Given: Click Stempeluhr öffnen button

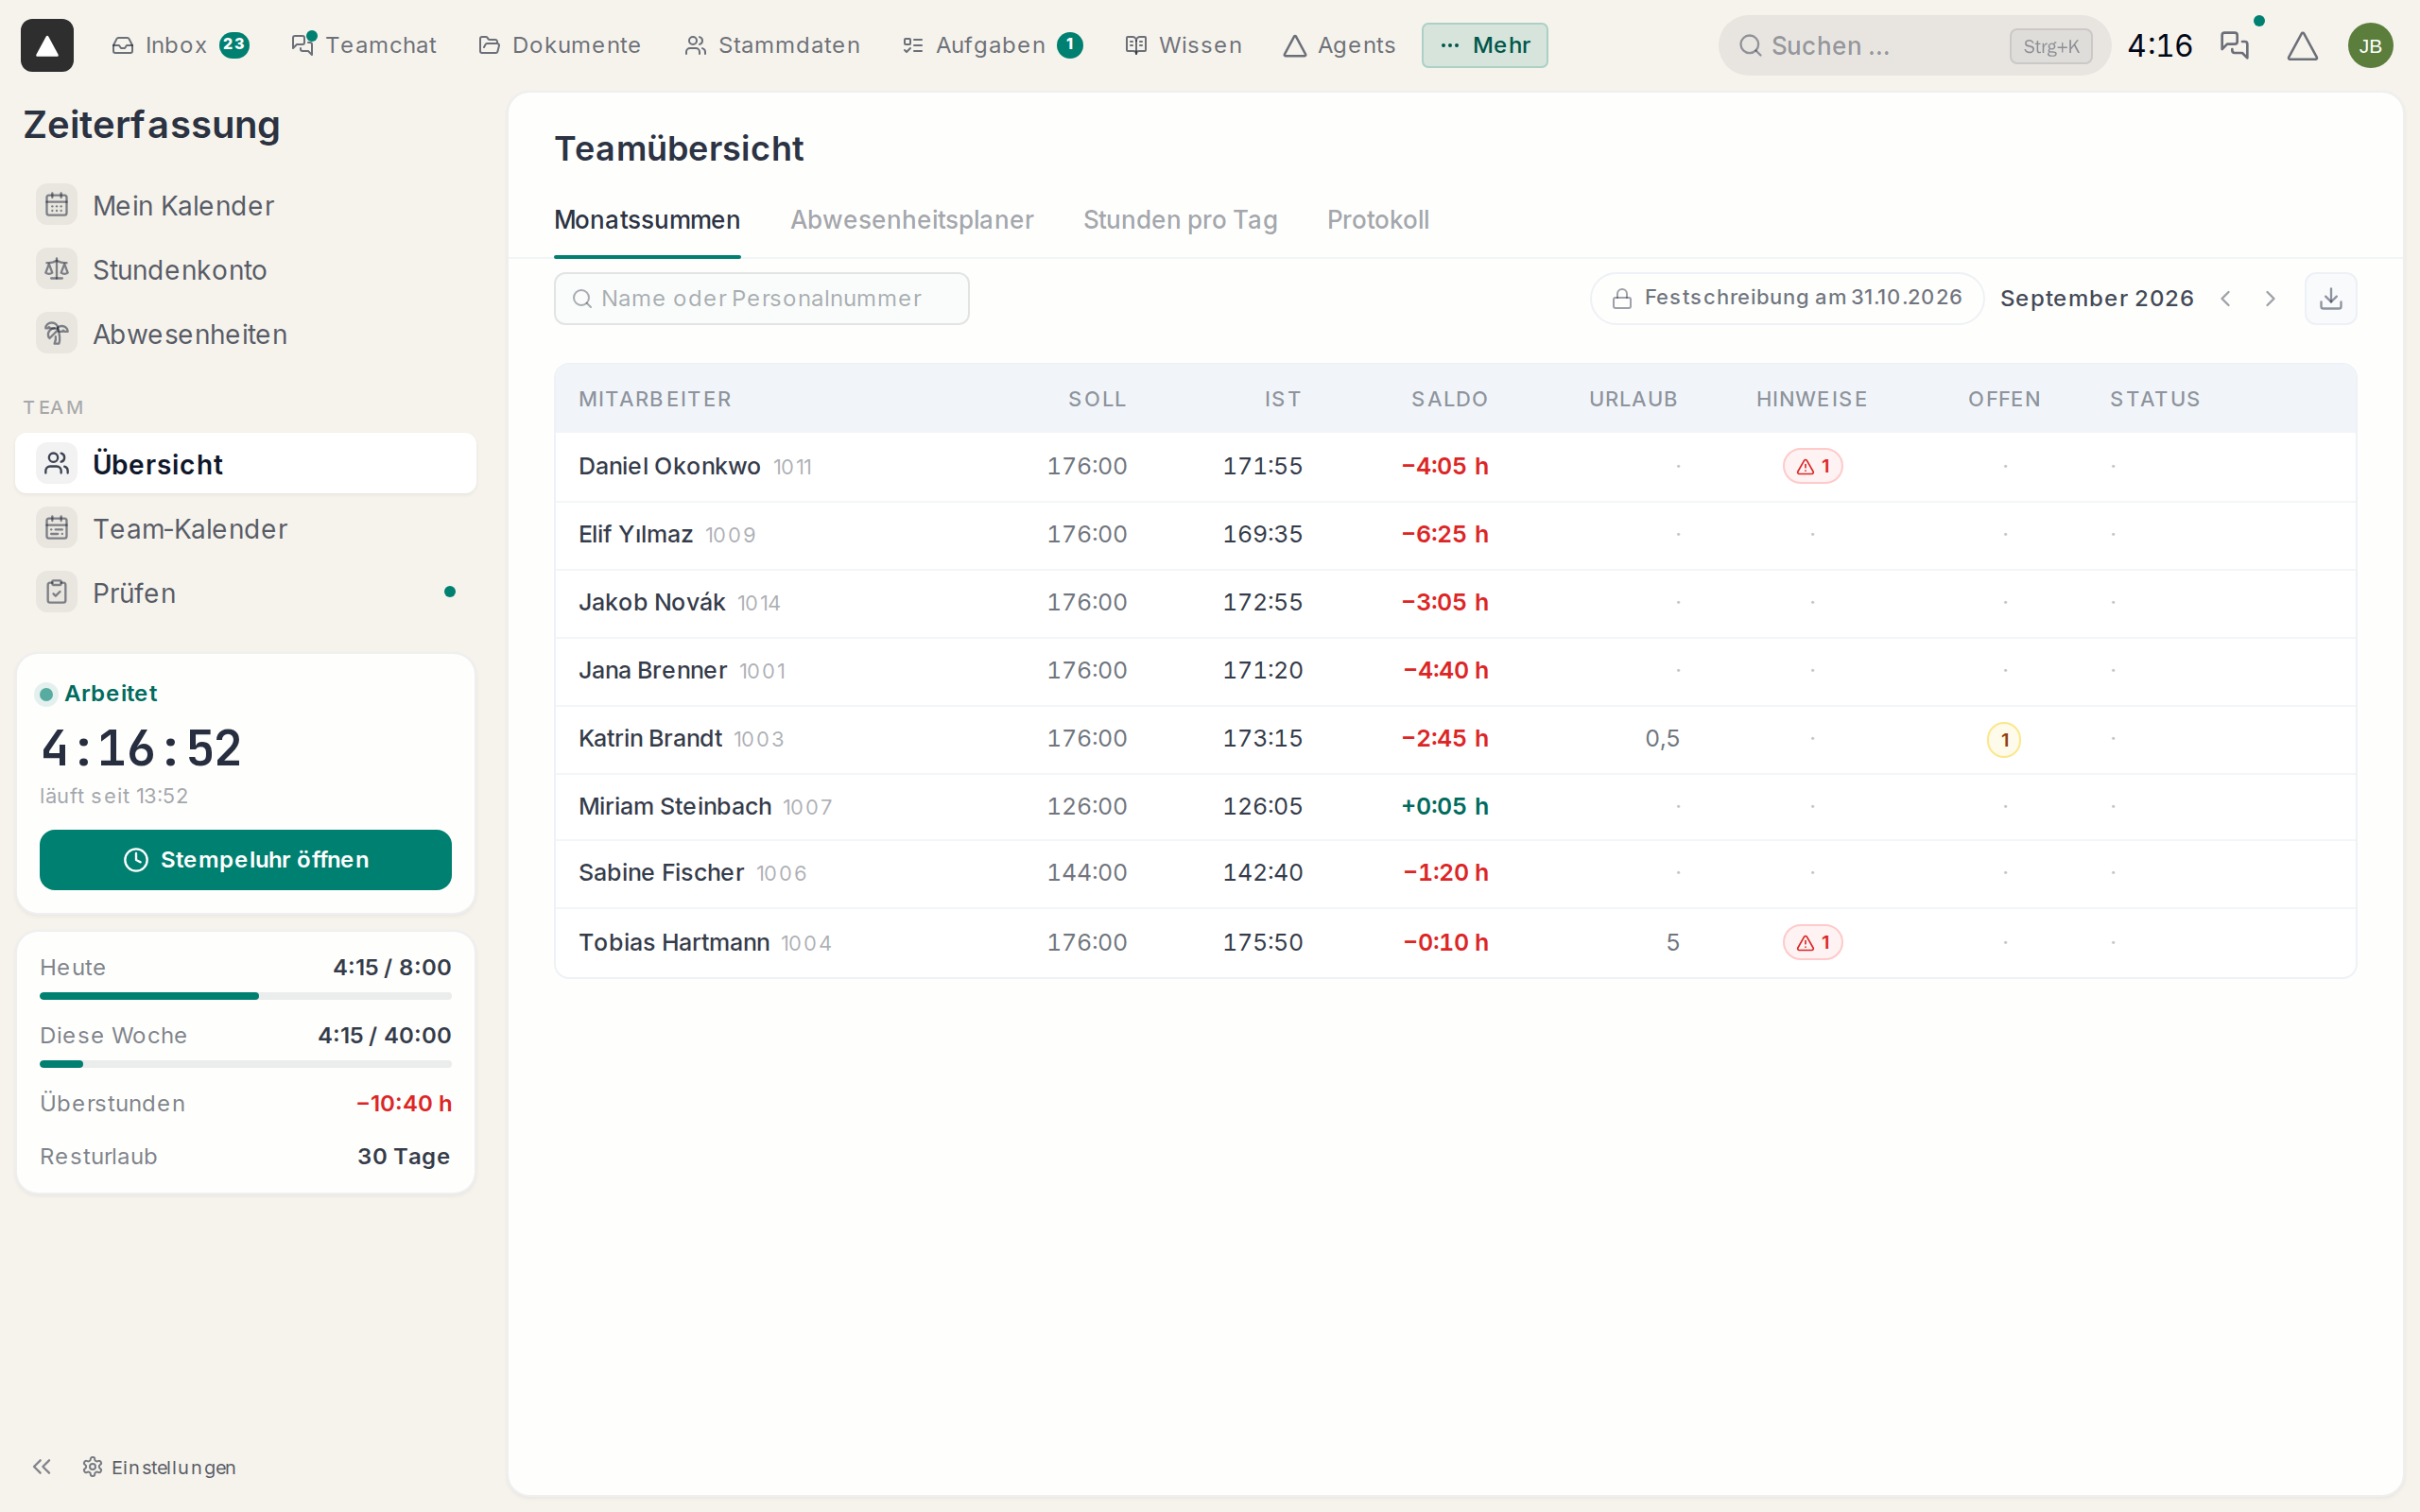Looking at the screenshot, I should click(x=245, y=860).
